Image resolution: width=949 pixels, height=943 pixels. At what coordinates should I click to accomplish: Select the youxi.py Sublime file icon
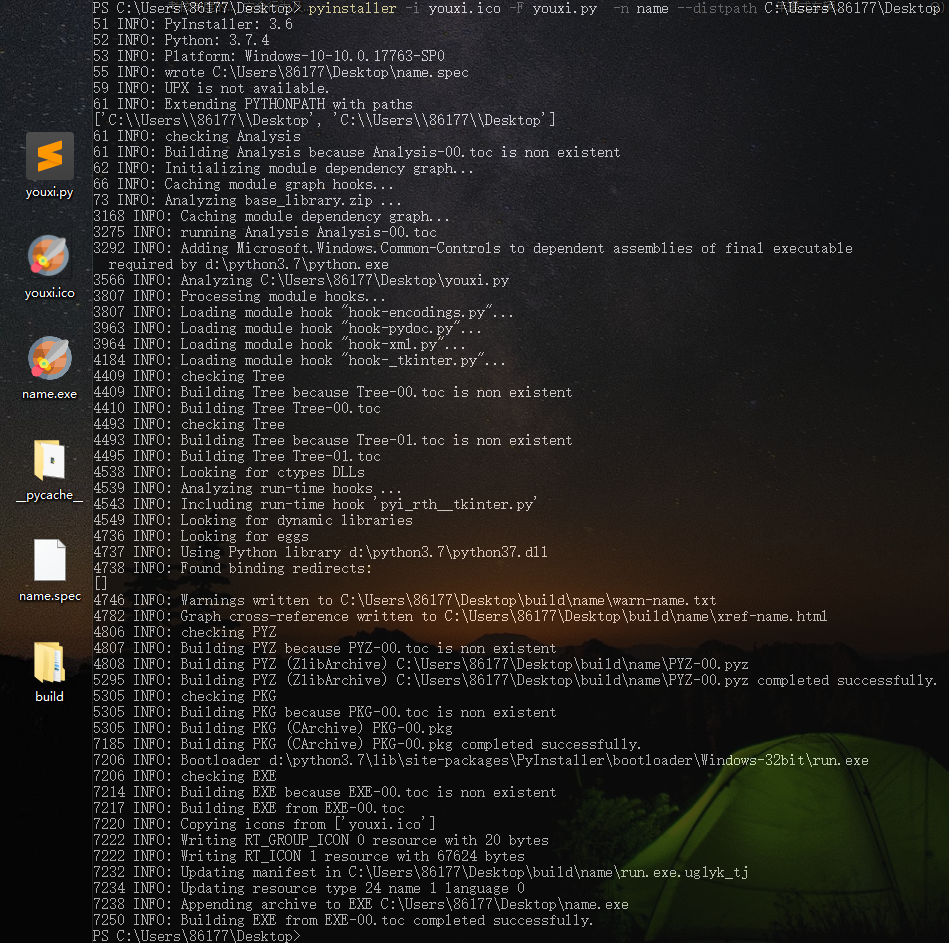[50, 156]
